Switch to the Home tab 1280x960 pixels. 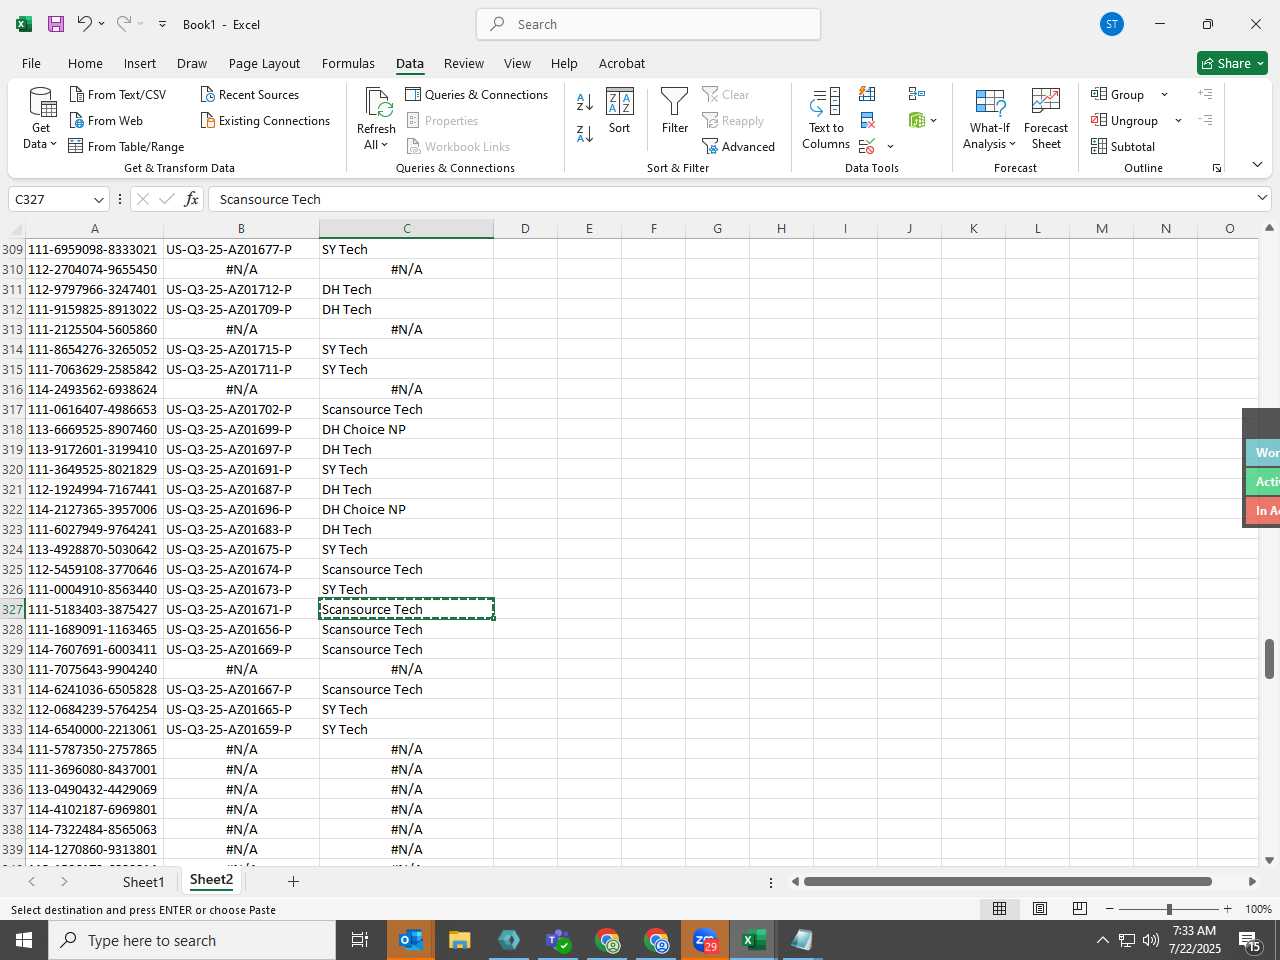(85, 63)
